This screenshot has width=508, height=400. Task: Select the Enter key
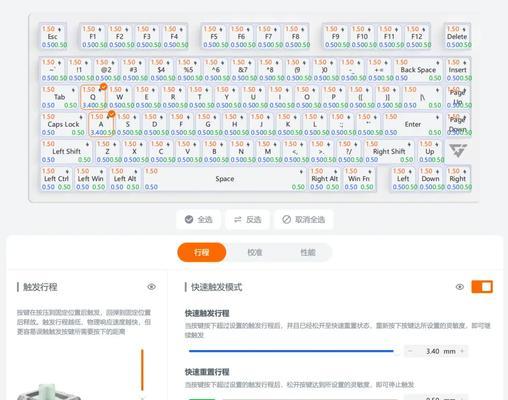tap(413, 124)
